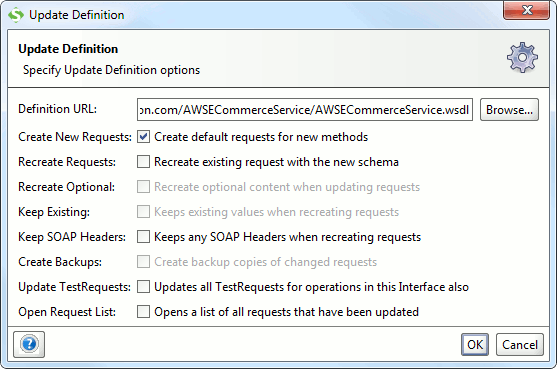Click the Update TestRequests: label
The image size is (557, 369).
pyautogui.click(x=75, y=287)
